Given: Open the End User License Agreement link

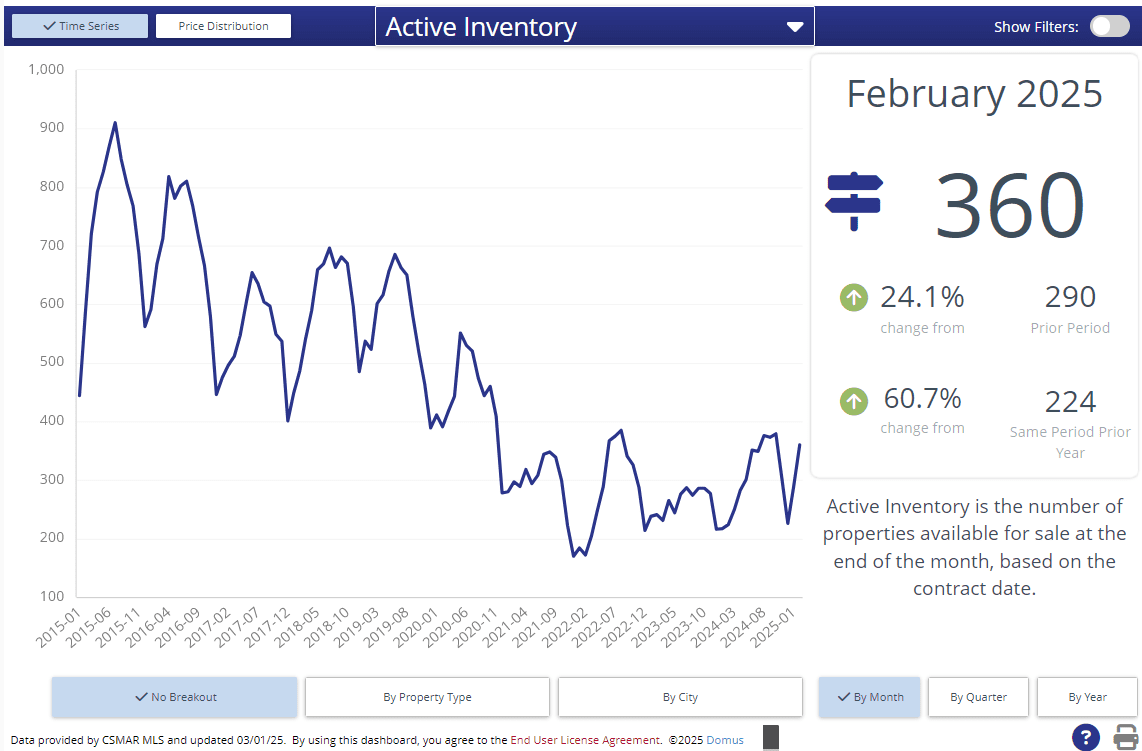Looking at the screenshot, I should tap(585, 740).
